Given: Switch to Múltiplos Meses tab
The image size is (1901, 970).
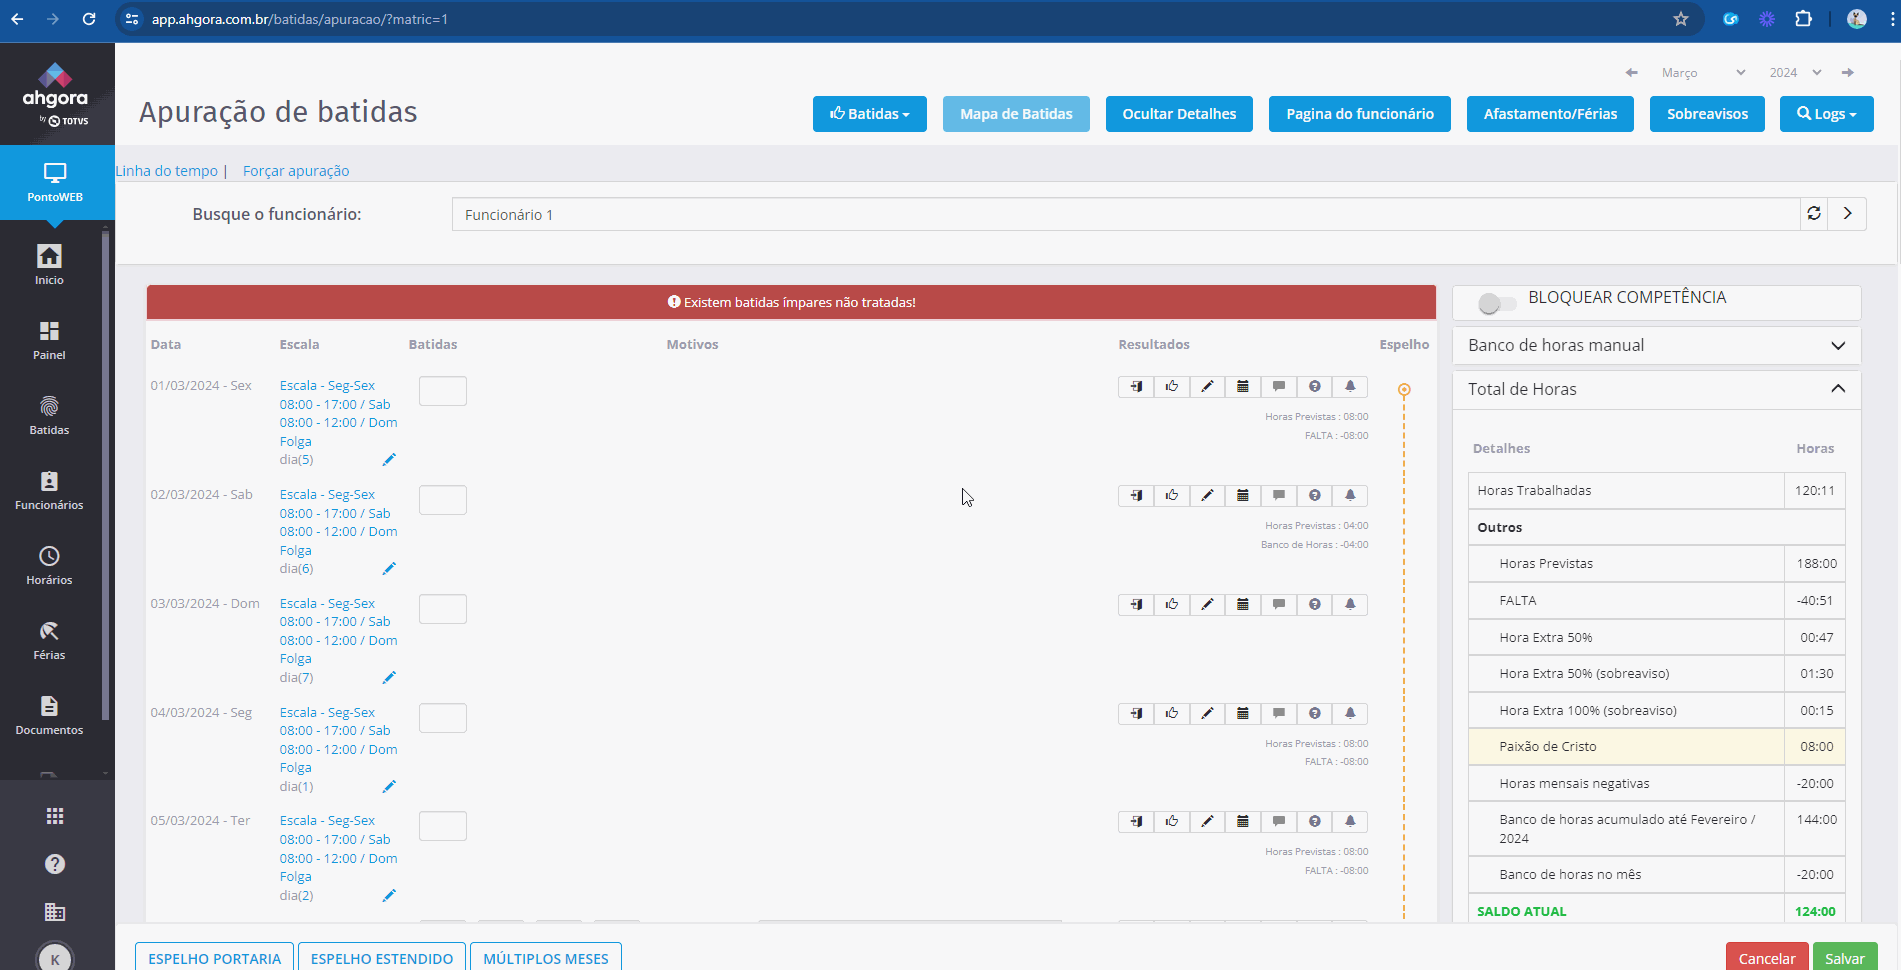Looking at the screenshot, I should click(x=546, y=958).
